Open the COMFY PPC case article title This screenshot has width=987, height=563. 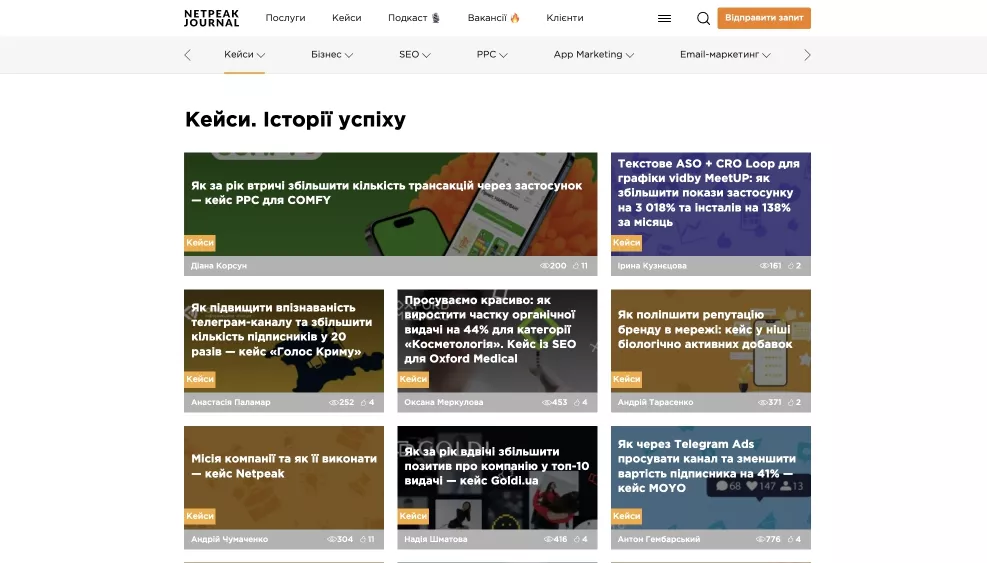(386, 193)
